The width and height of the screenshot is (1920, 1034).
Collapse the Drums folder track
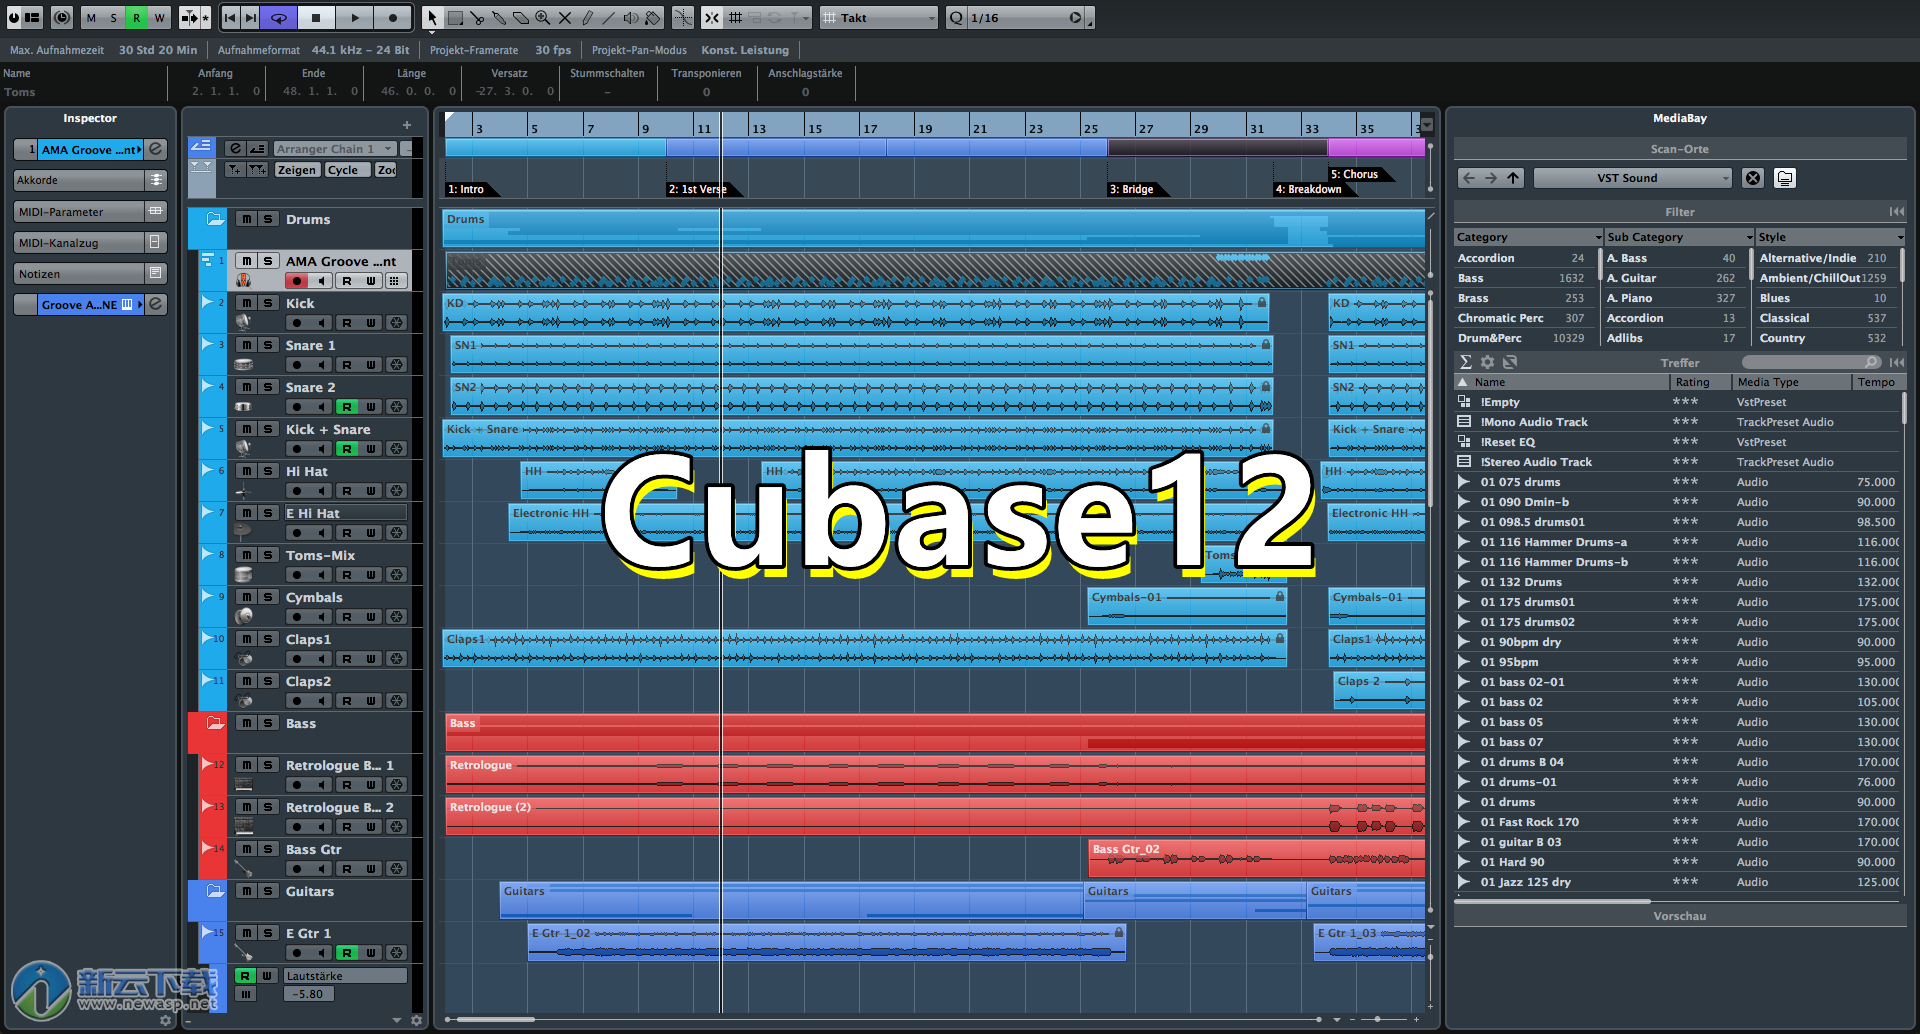click(x=214, y=219)
